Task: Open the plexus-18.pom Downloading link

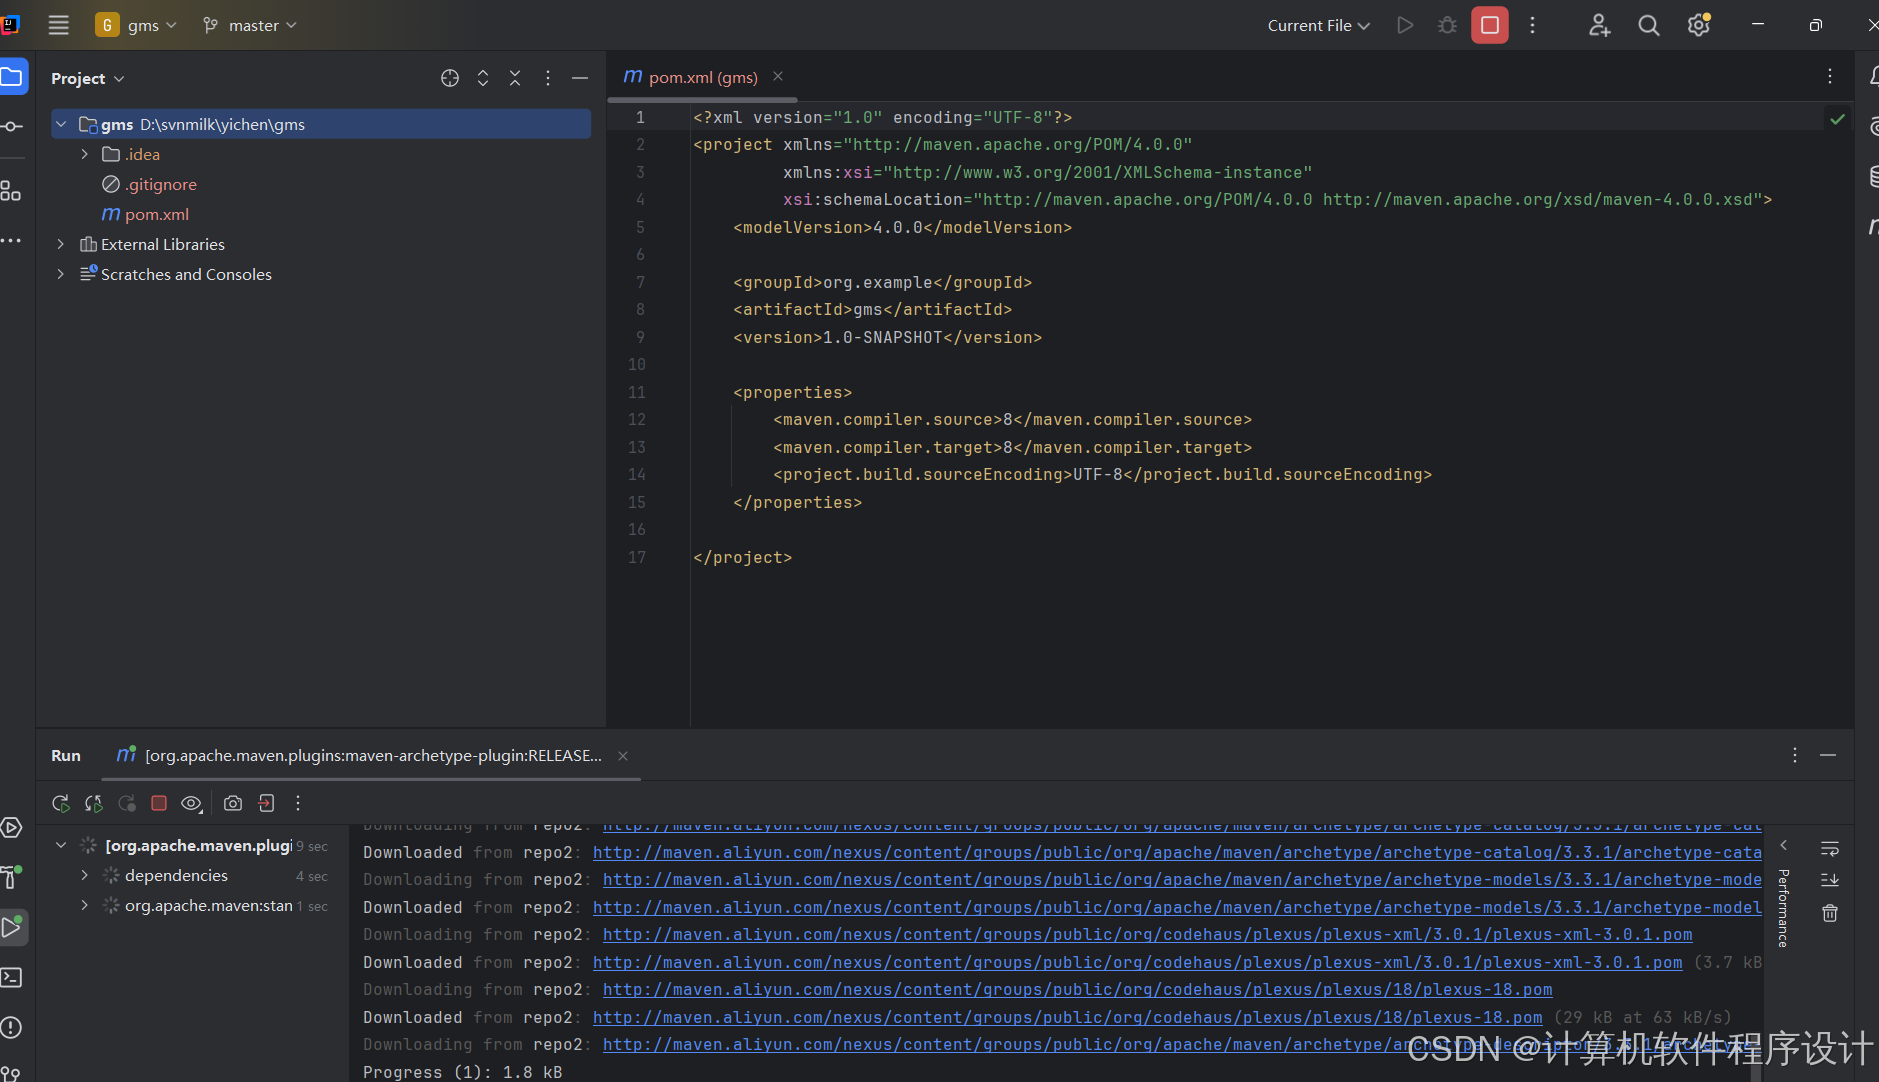Action: click(1077, 990)
